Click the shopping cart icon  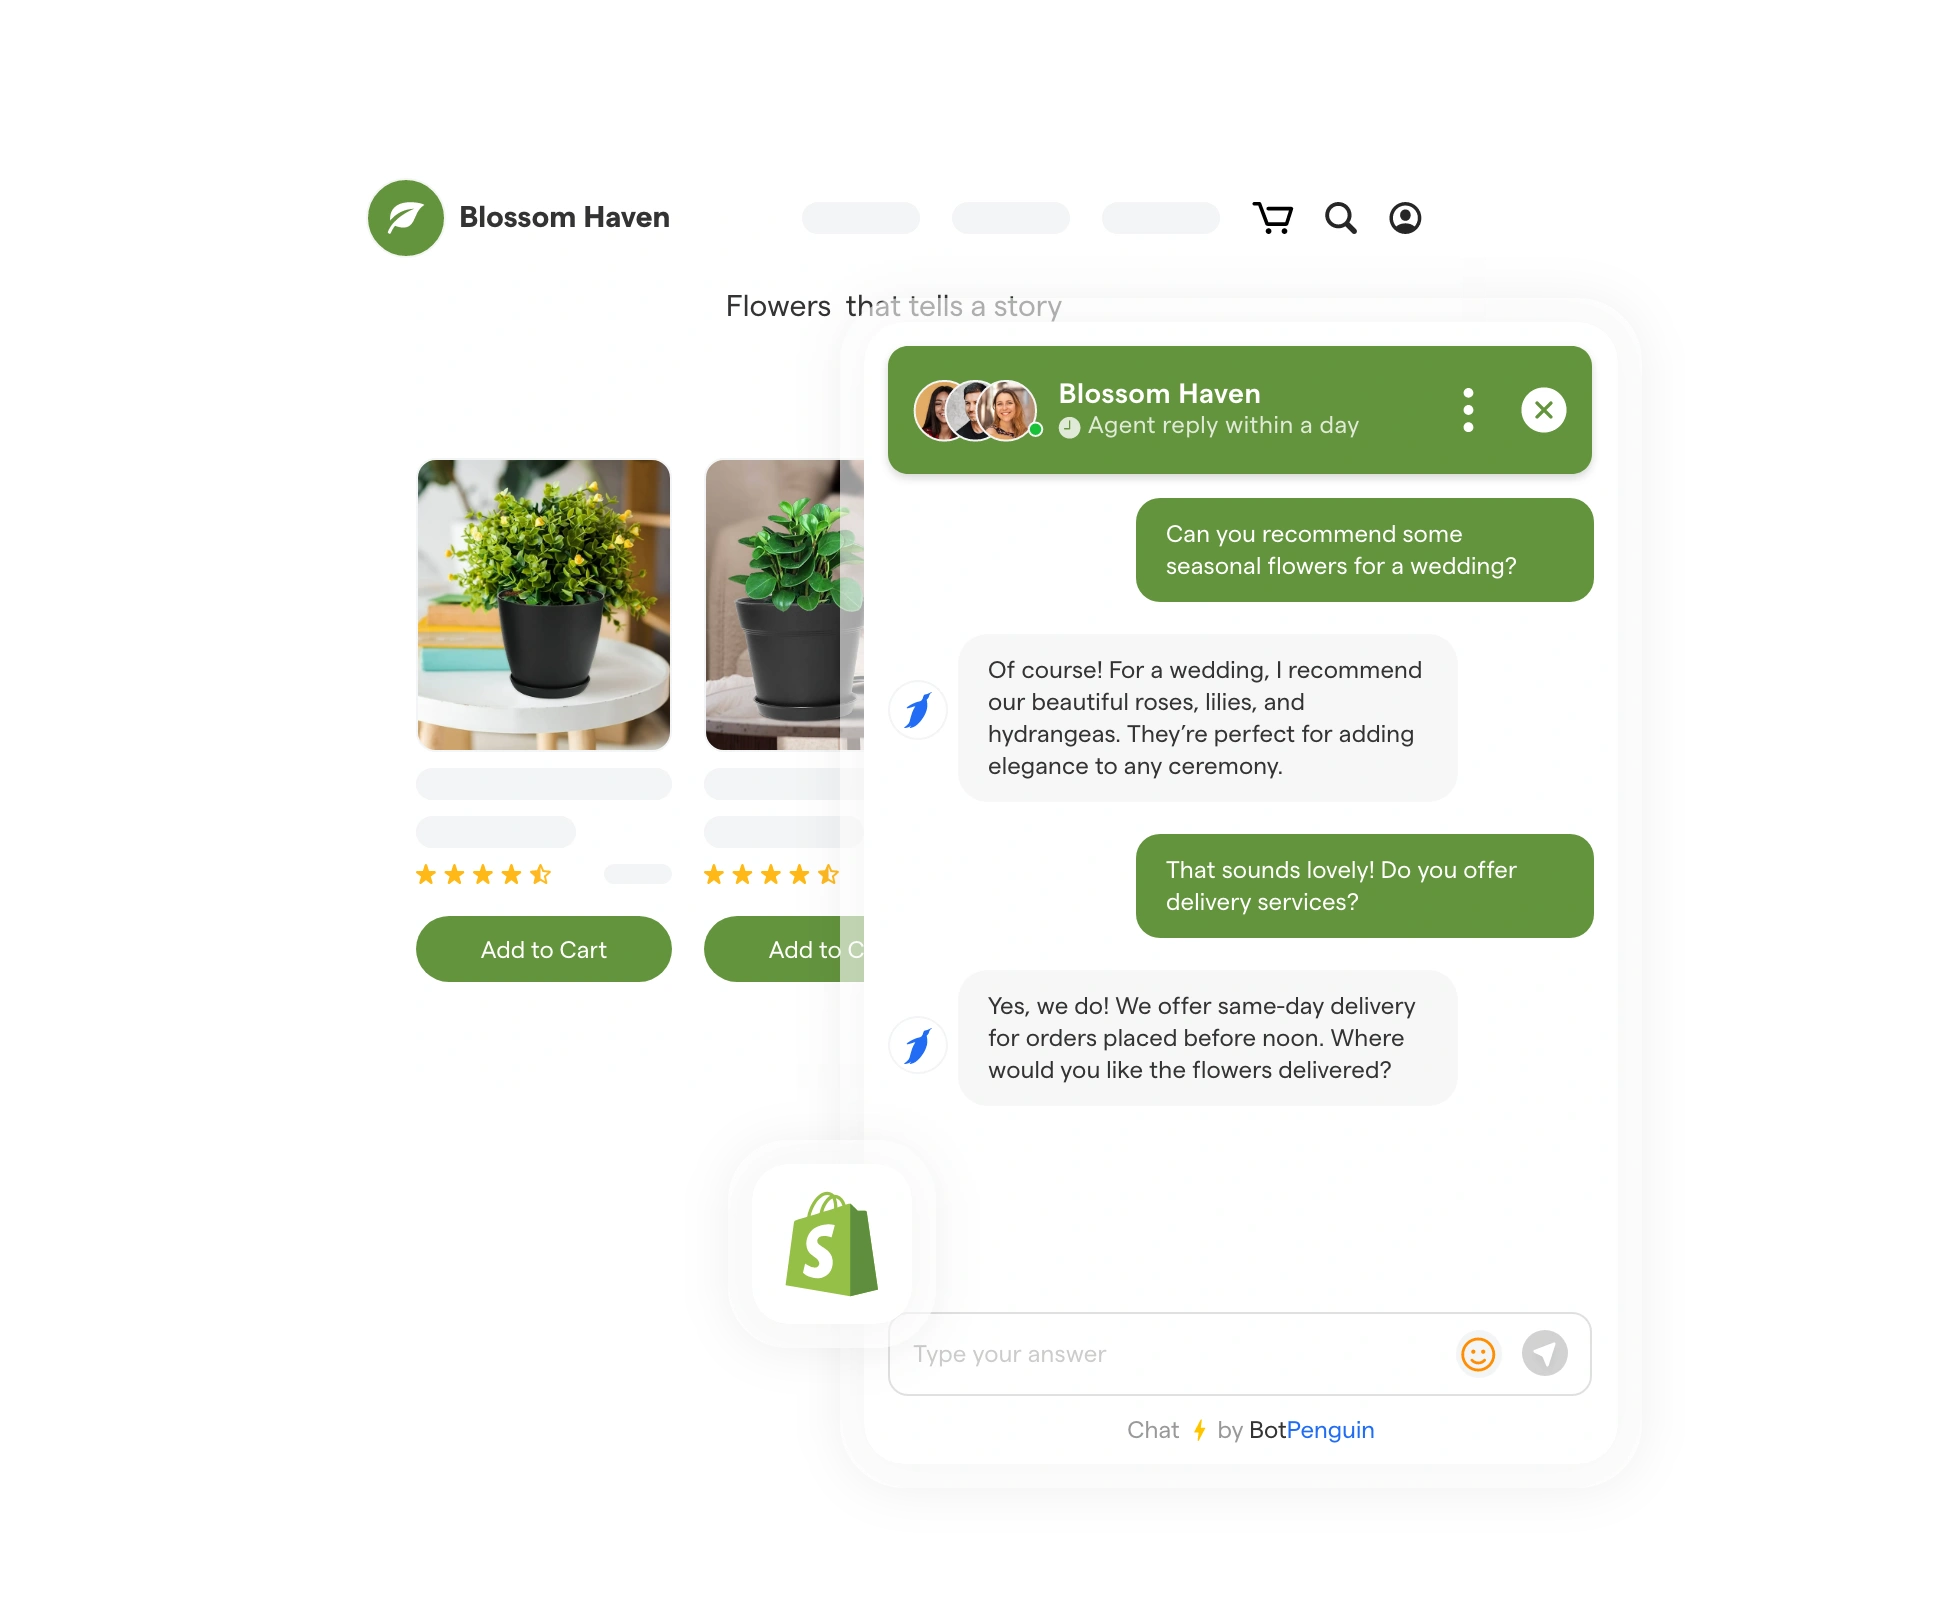(1274, 218)
